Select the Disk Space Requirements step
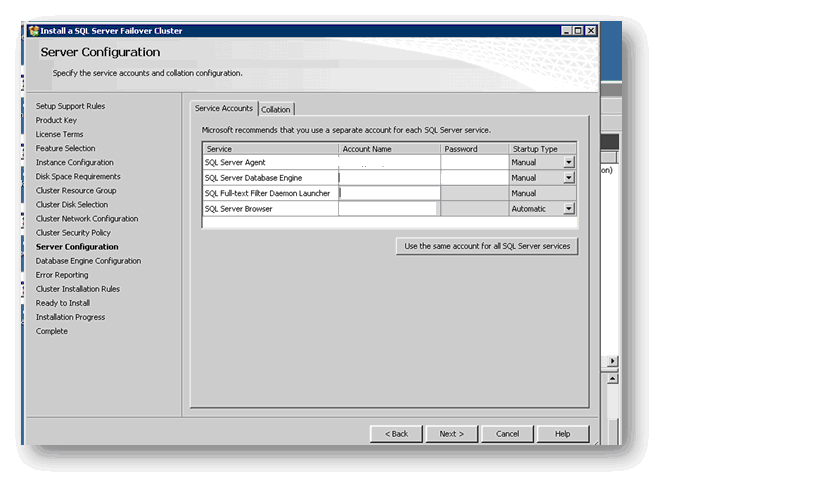This screenshot has width=819, height=487. point(78,177)
